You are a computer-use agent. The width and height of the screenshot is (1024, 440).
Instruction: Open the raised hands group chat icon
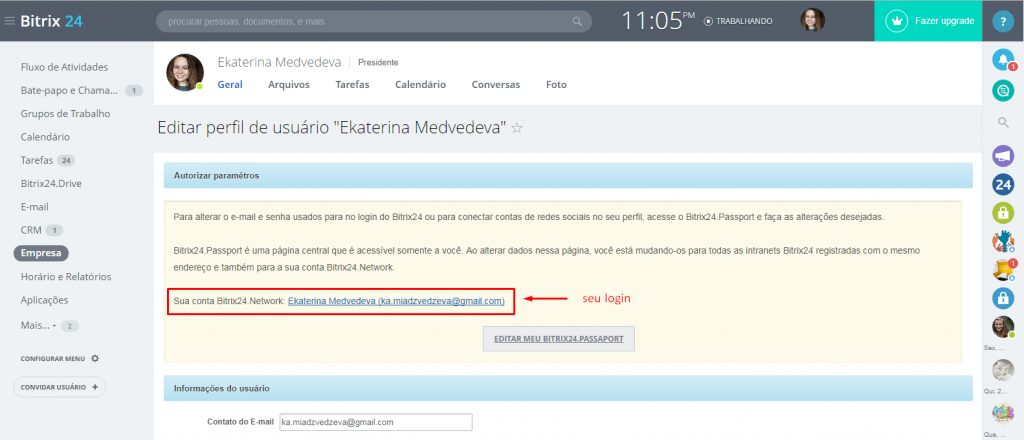click(1003, 242)
